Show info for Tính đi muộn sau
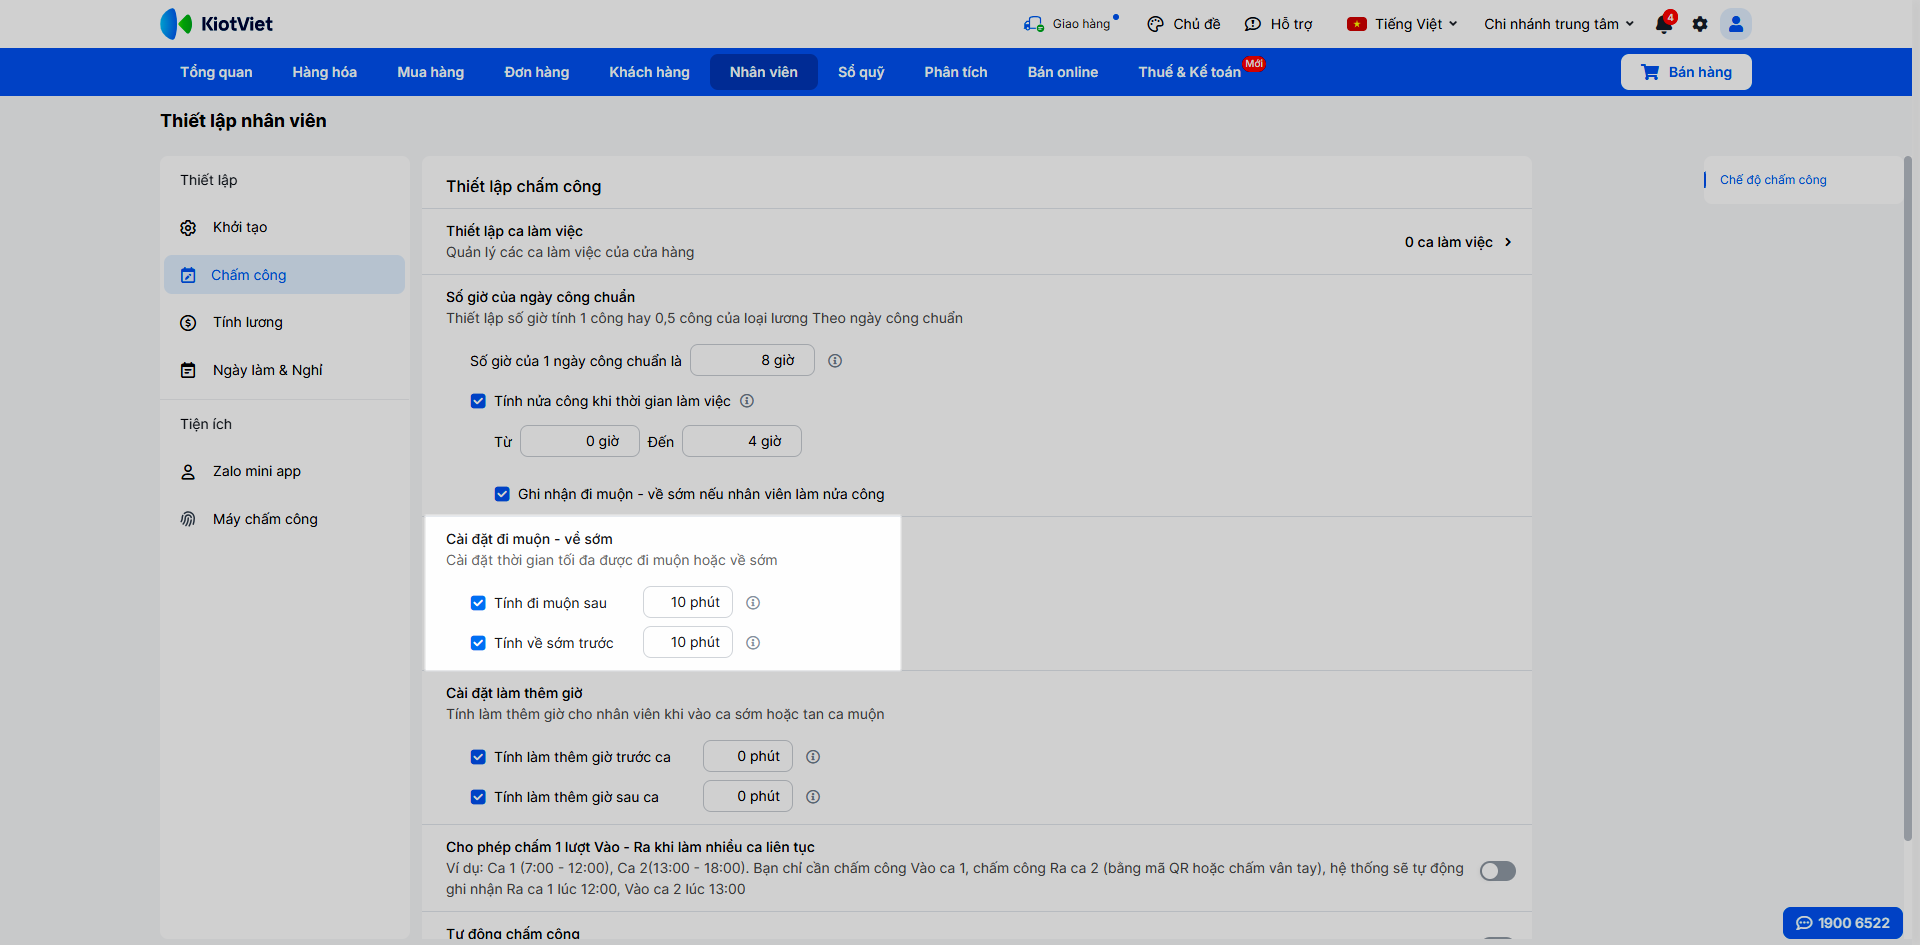Viewport: 1920px width, 945px height. point(753,603)
